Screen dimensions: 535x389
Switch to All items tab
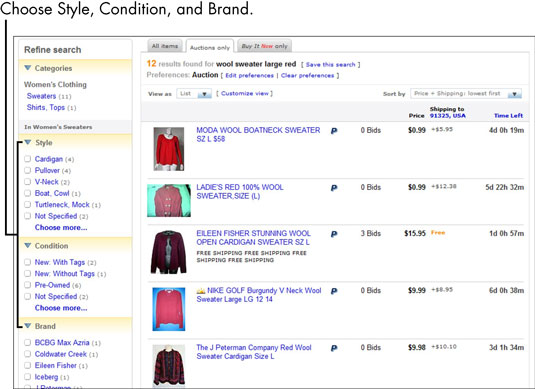click(165, 46)
